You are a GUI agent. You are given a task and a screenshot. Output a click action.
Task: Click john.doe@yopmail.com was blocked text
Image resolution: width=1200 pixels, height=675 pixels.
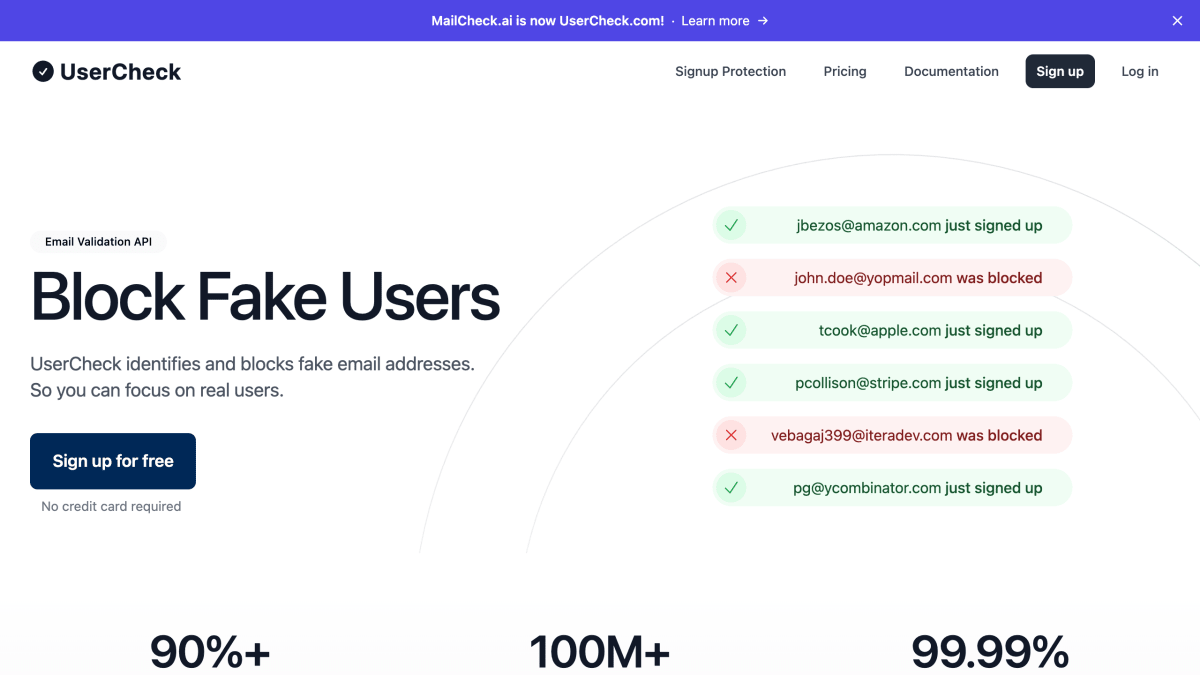click(x=918, y=278)
